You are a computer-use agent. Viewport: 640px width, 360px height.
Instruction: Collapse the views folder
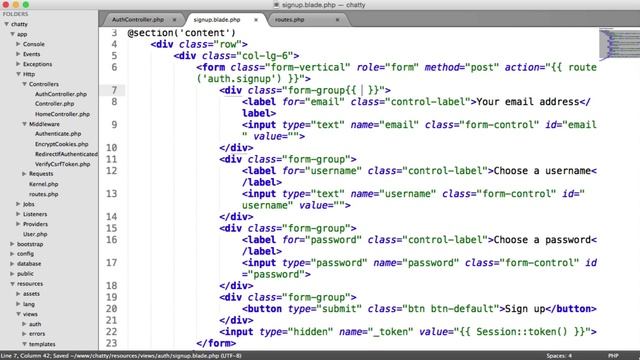(18, 314)
